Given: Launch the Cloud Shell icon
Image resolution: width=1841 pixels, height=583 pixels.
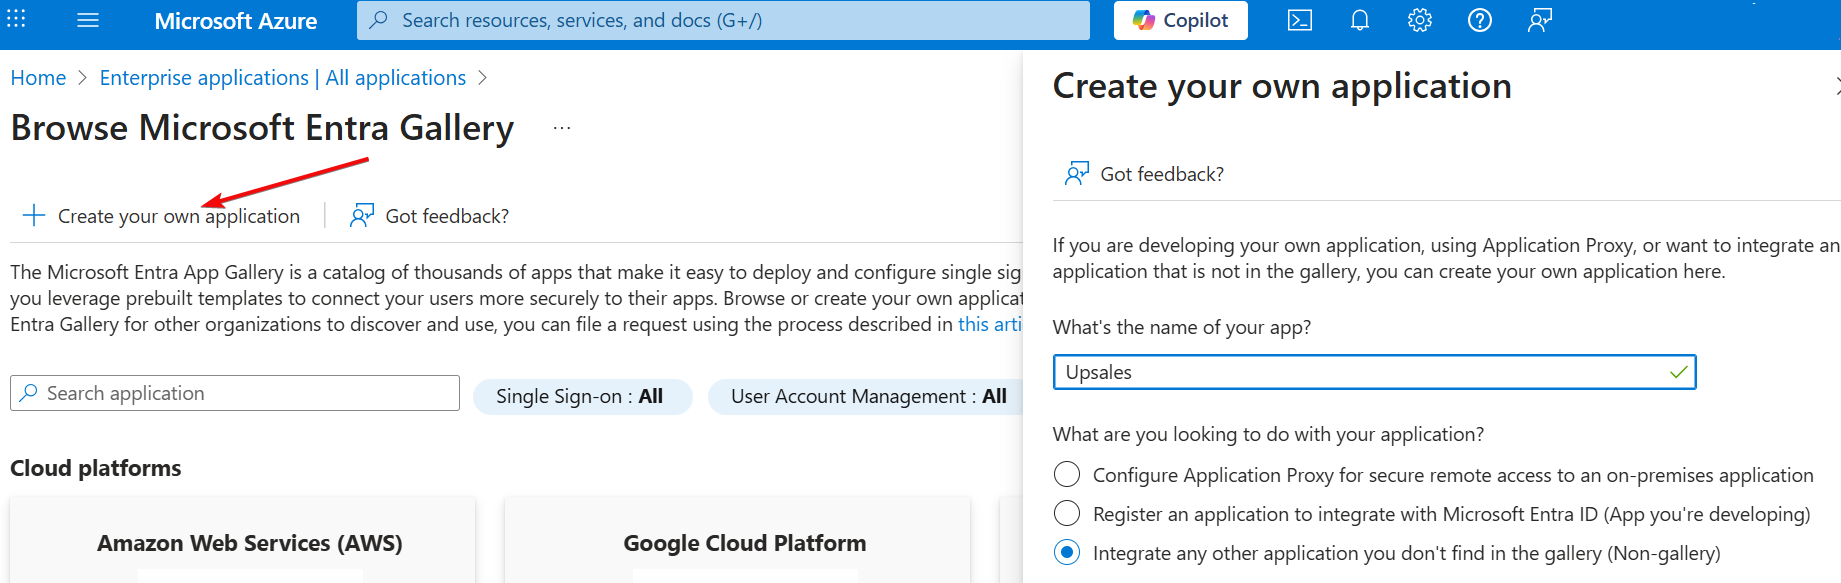Looking at the screenshot, I should pos(1300,20).
